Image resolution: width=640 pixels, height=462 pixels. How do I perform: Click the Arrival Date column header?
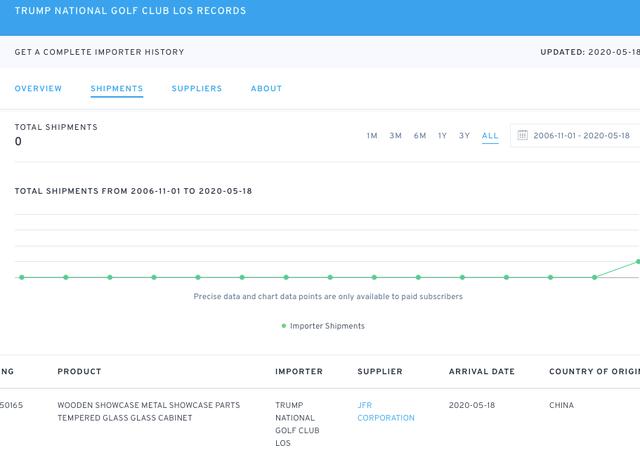482,371
